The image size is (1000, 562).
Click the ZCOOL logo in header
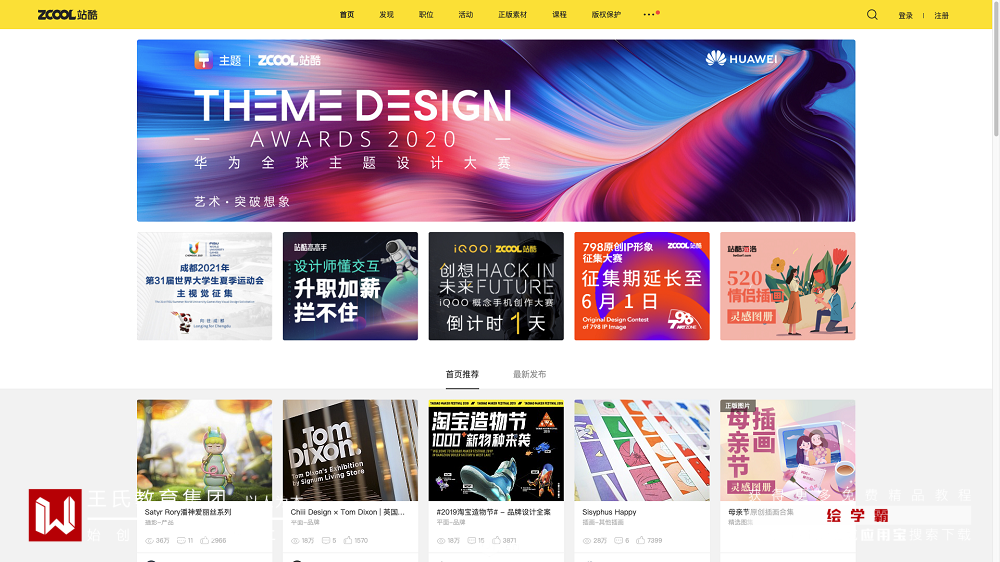pos(68,15)
